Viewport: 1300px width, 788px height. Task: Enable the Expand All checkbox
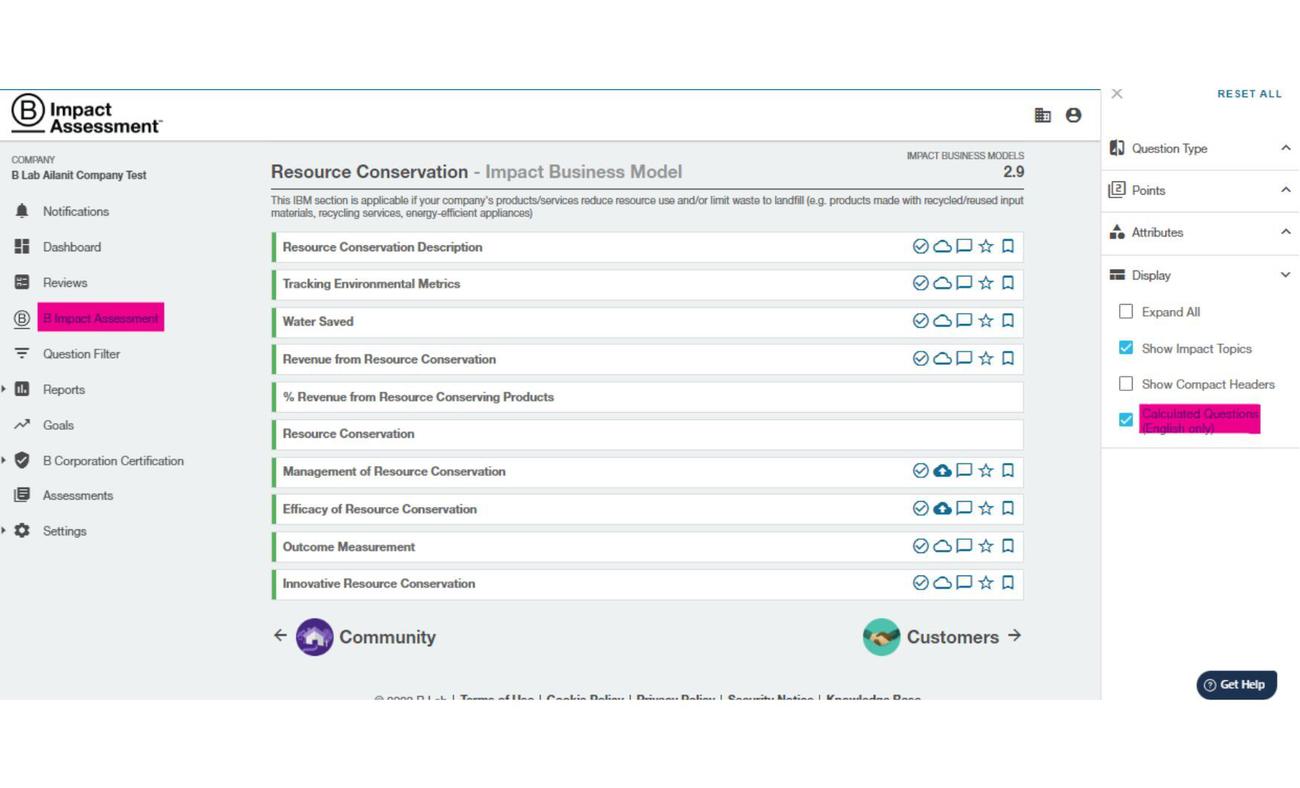1126,311
